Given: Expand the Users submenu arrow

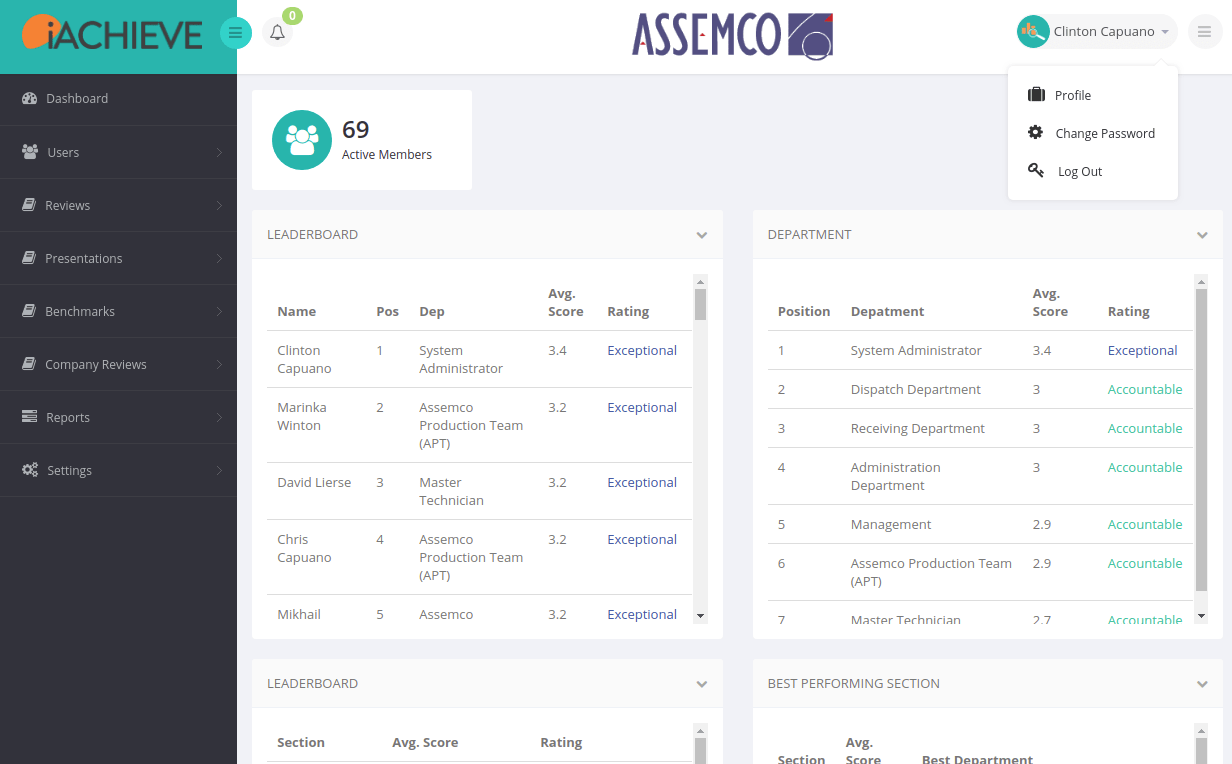Looking at the screenshot, I should pyautogui.click(x=219, y=152).
